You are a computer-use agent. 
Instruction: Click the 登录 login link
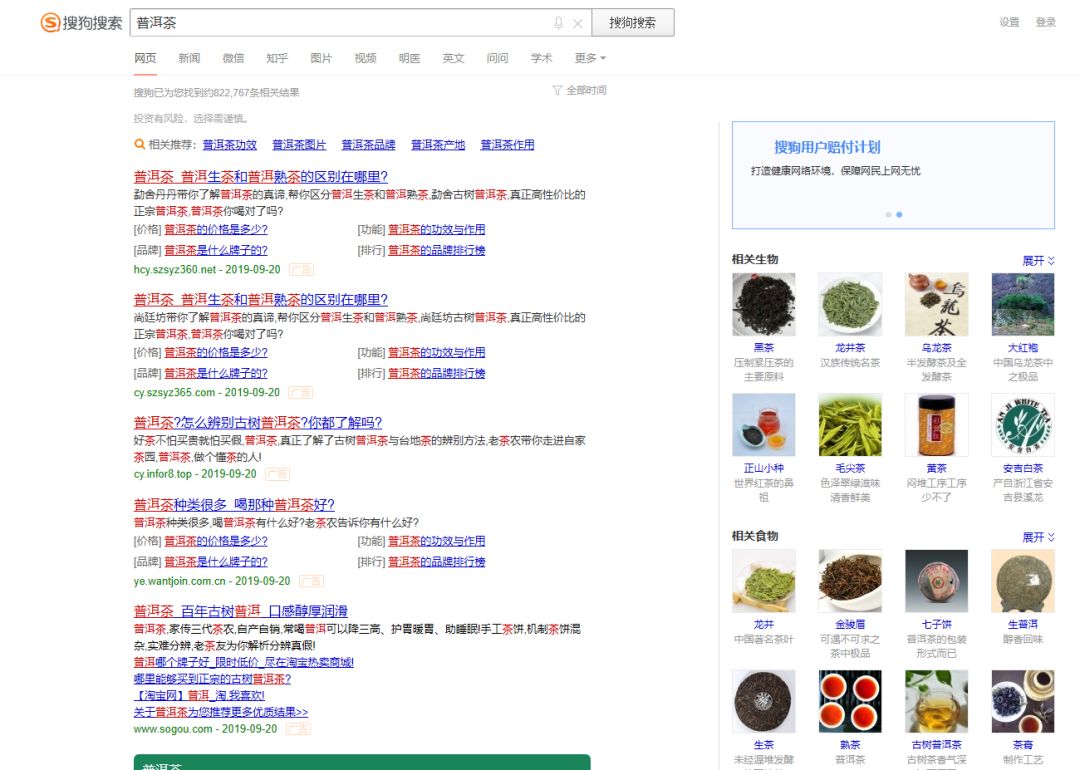click(x=1045, y=22)
